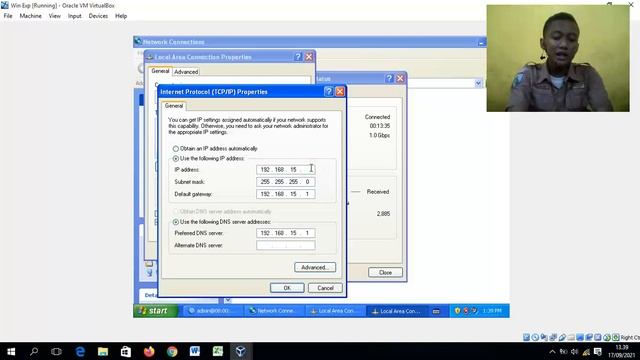Open Microsoft Word from host taskbar
Image resolution: width=640 pixels, height=360 pixels.
click(195, 351)
